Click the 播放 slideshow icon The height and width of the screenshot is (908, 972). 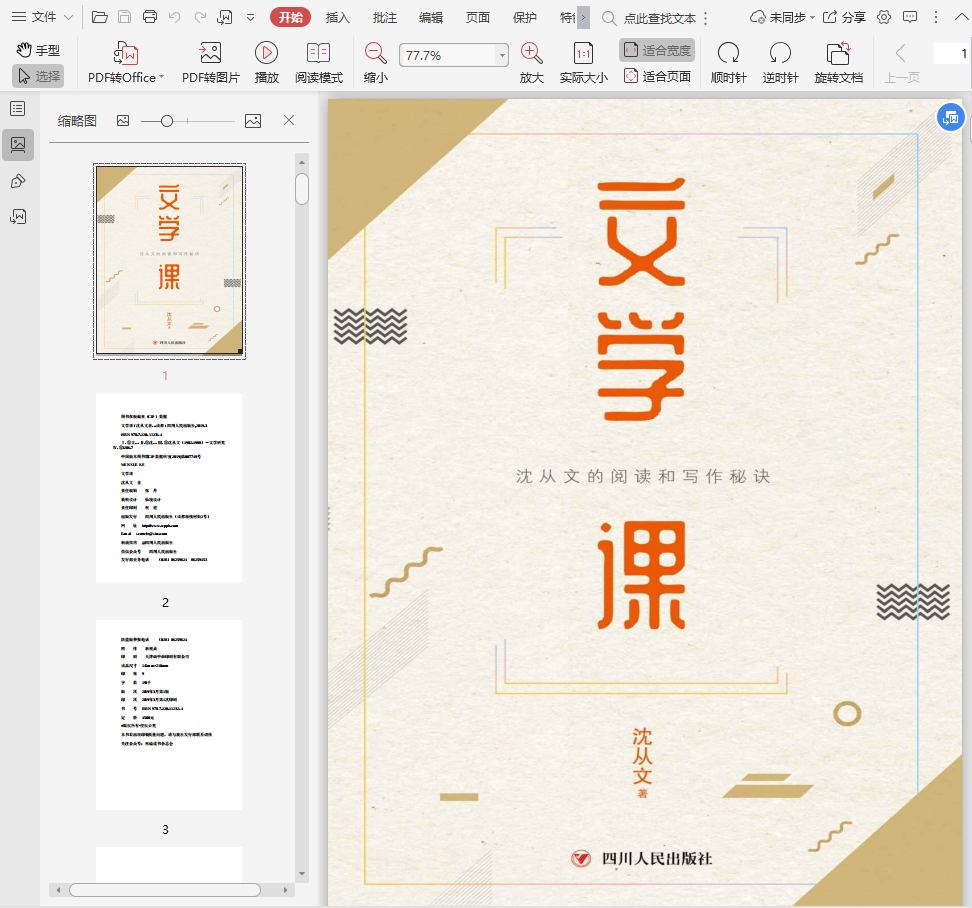click(266, 54)
